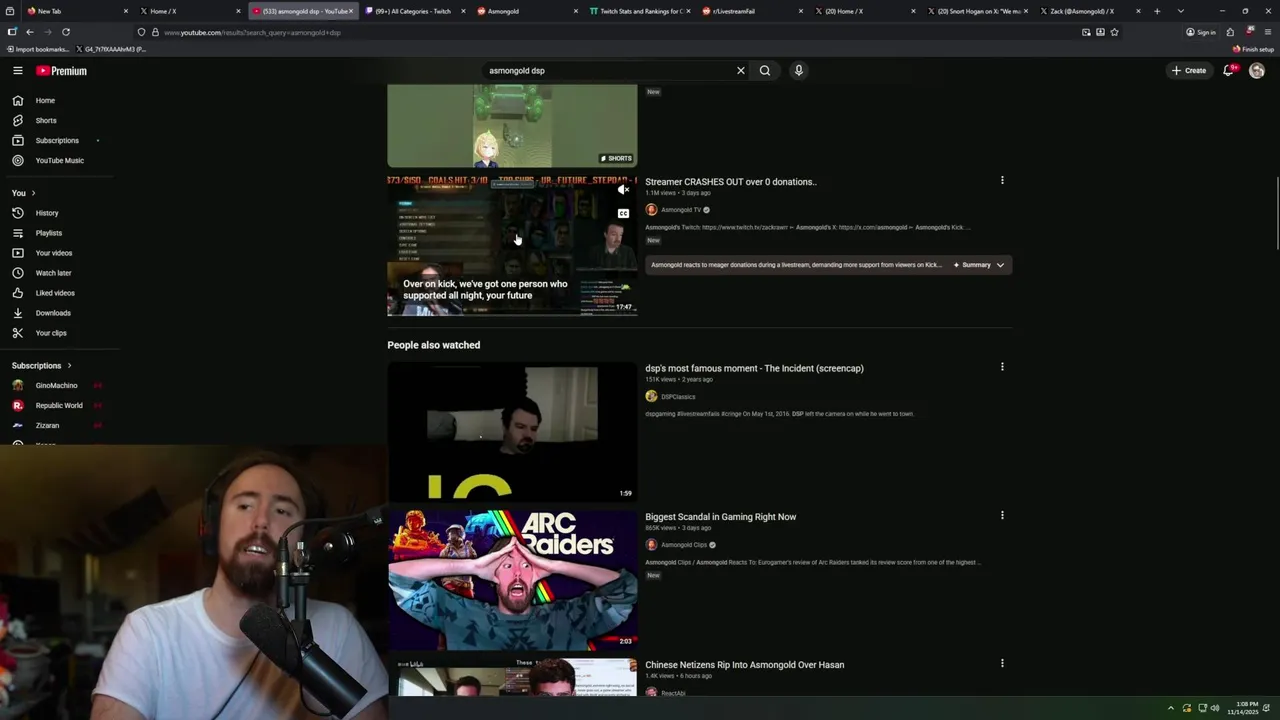
Task: Click the magnifier search button
Action: coord(765,71)
